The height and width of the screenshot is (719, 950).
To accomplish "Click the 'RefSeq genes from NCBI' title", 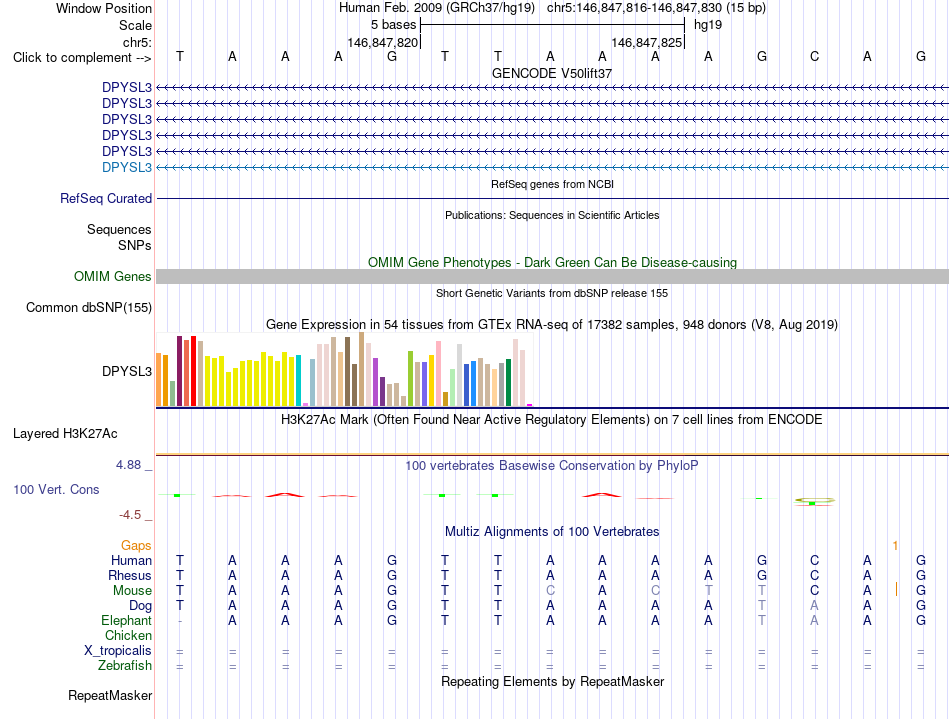I will [552, 184].
